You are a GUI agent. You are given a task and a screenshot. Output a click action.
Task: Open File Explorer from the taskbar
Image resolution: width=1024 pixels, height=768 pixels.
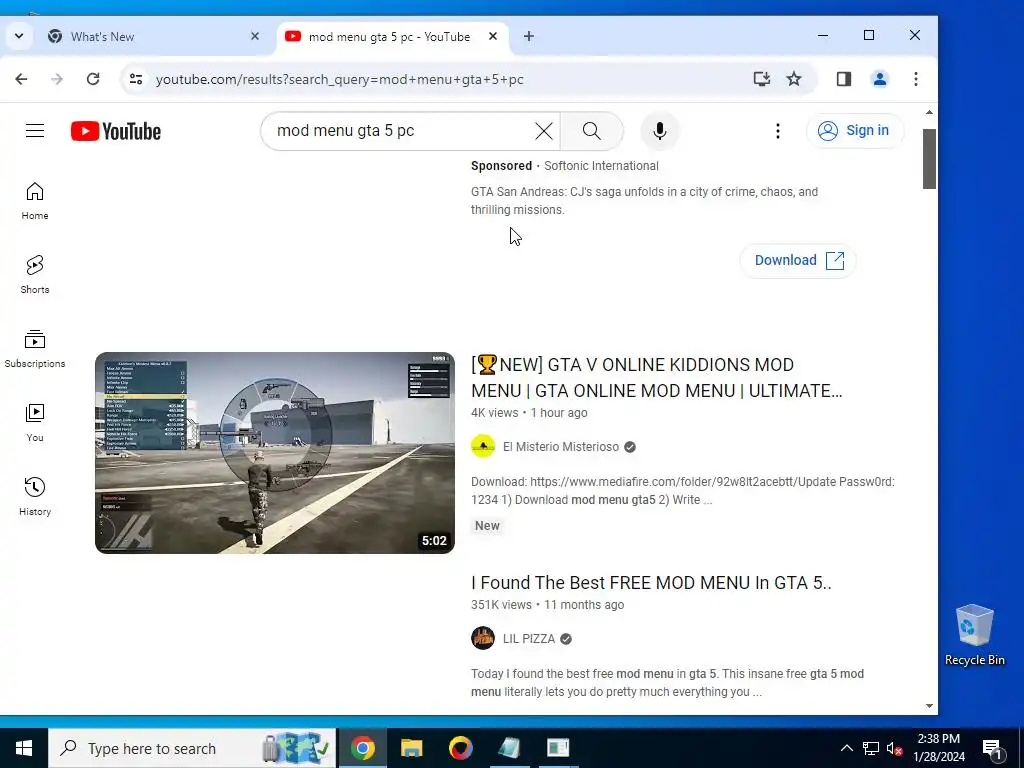click(x=411, y=748)
